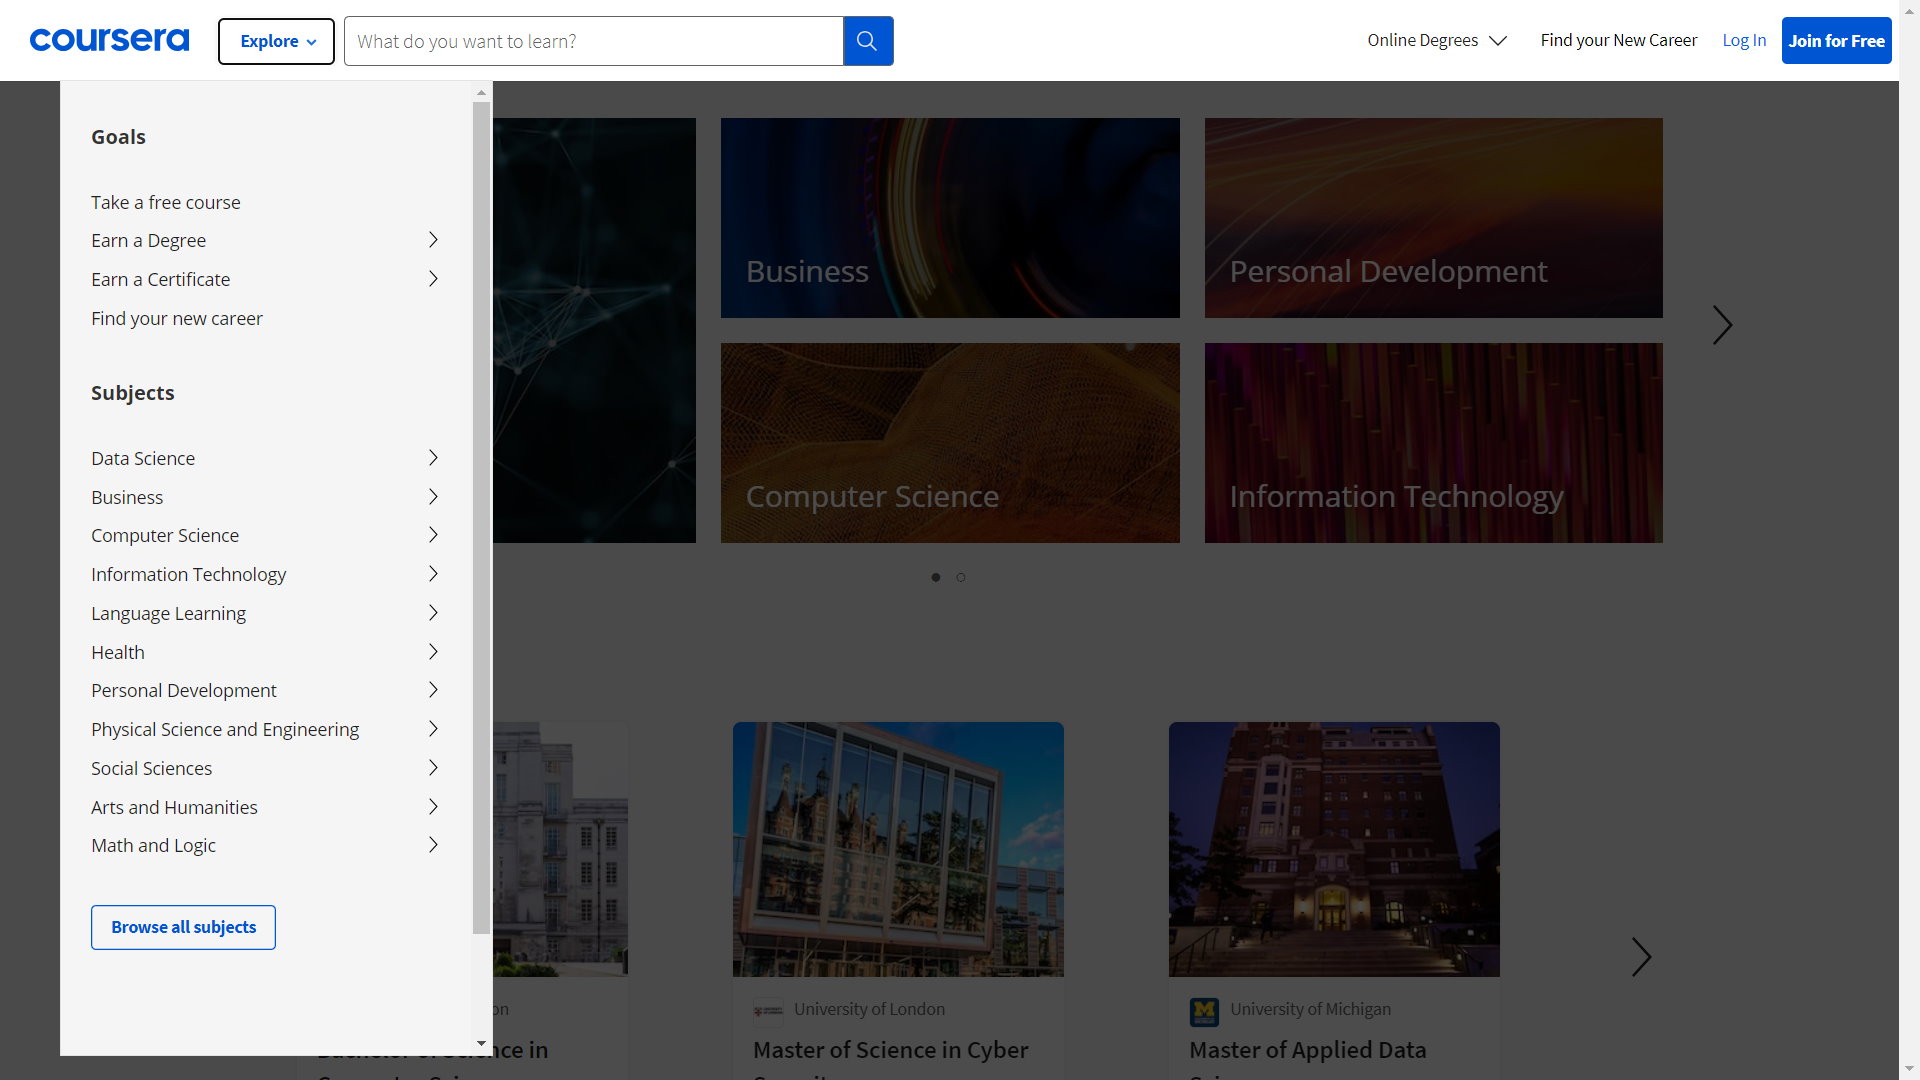Click the Master of Science in Cyber title
The image size is (1920, 1080).
coord(890,1050)
